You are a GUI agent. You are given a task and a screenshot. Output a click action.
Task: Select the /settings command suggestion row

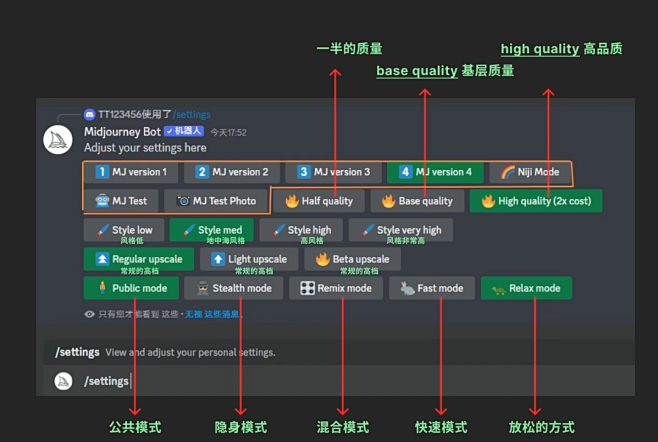point(339,352)
